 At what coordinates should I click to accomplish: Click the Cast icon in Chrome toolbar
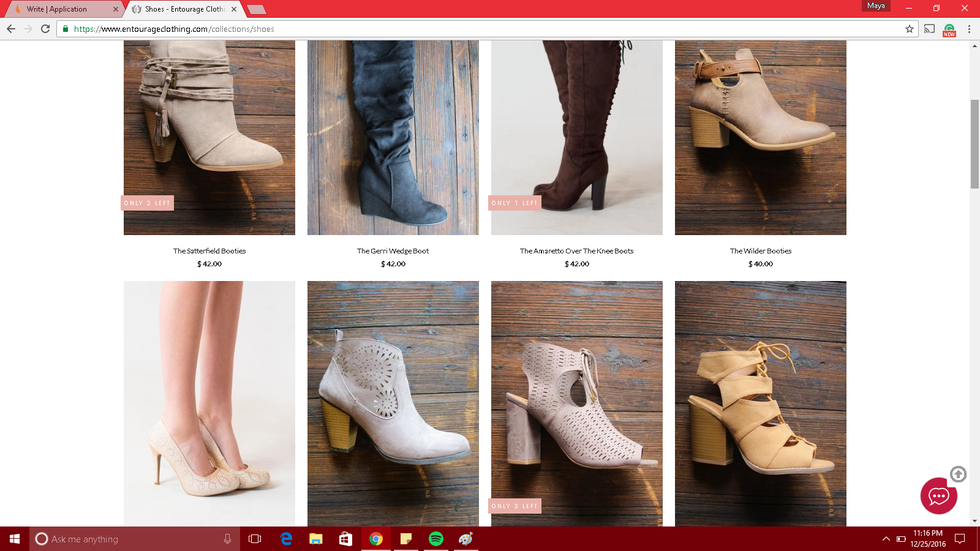[929, 29]
